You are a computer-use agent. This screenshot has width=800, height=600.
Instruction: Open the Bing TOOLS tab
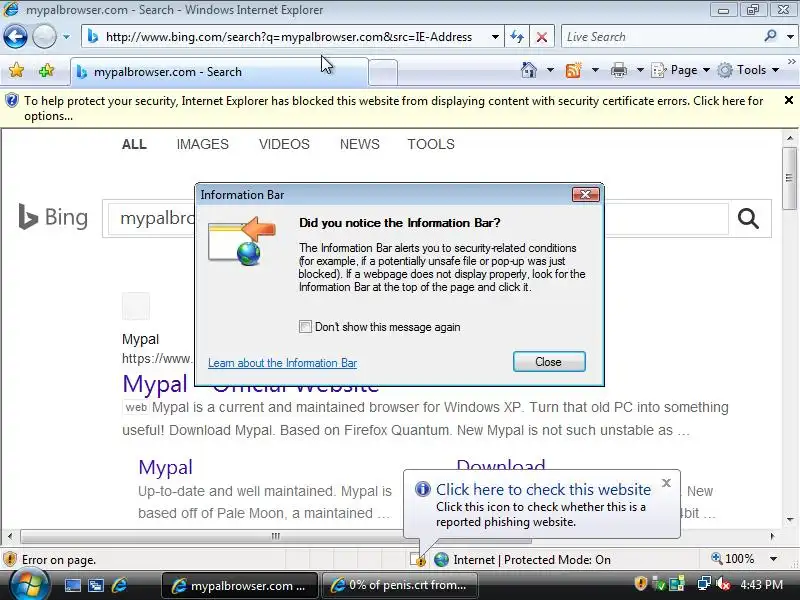[x=431, y=144]
